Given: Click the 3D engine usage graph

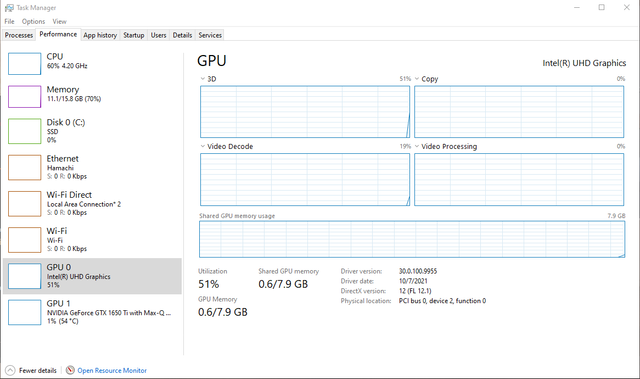Looking at the screenshot, I should click(x=305, y=112).
